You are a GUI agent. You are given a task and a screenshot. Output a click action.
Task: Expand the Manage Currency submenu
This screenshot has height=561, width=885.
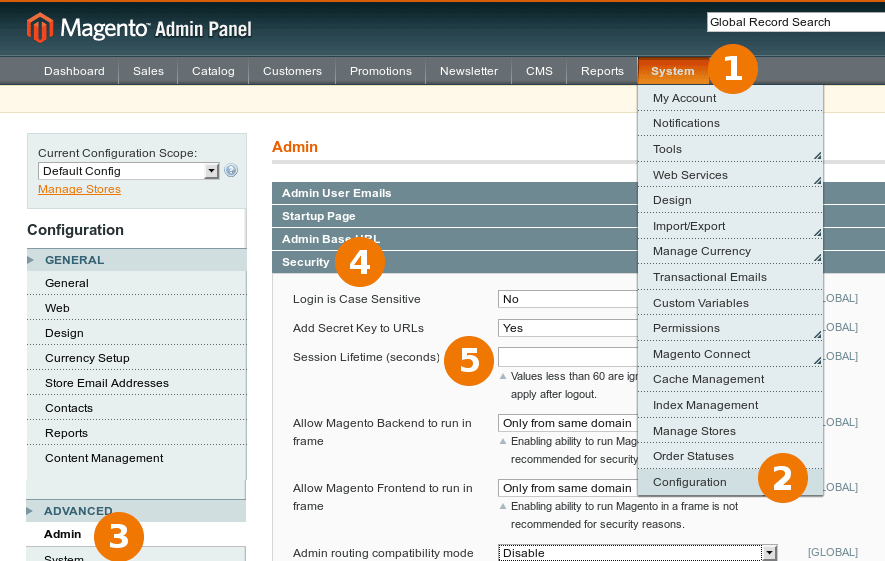(x=730, y=252)
